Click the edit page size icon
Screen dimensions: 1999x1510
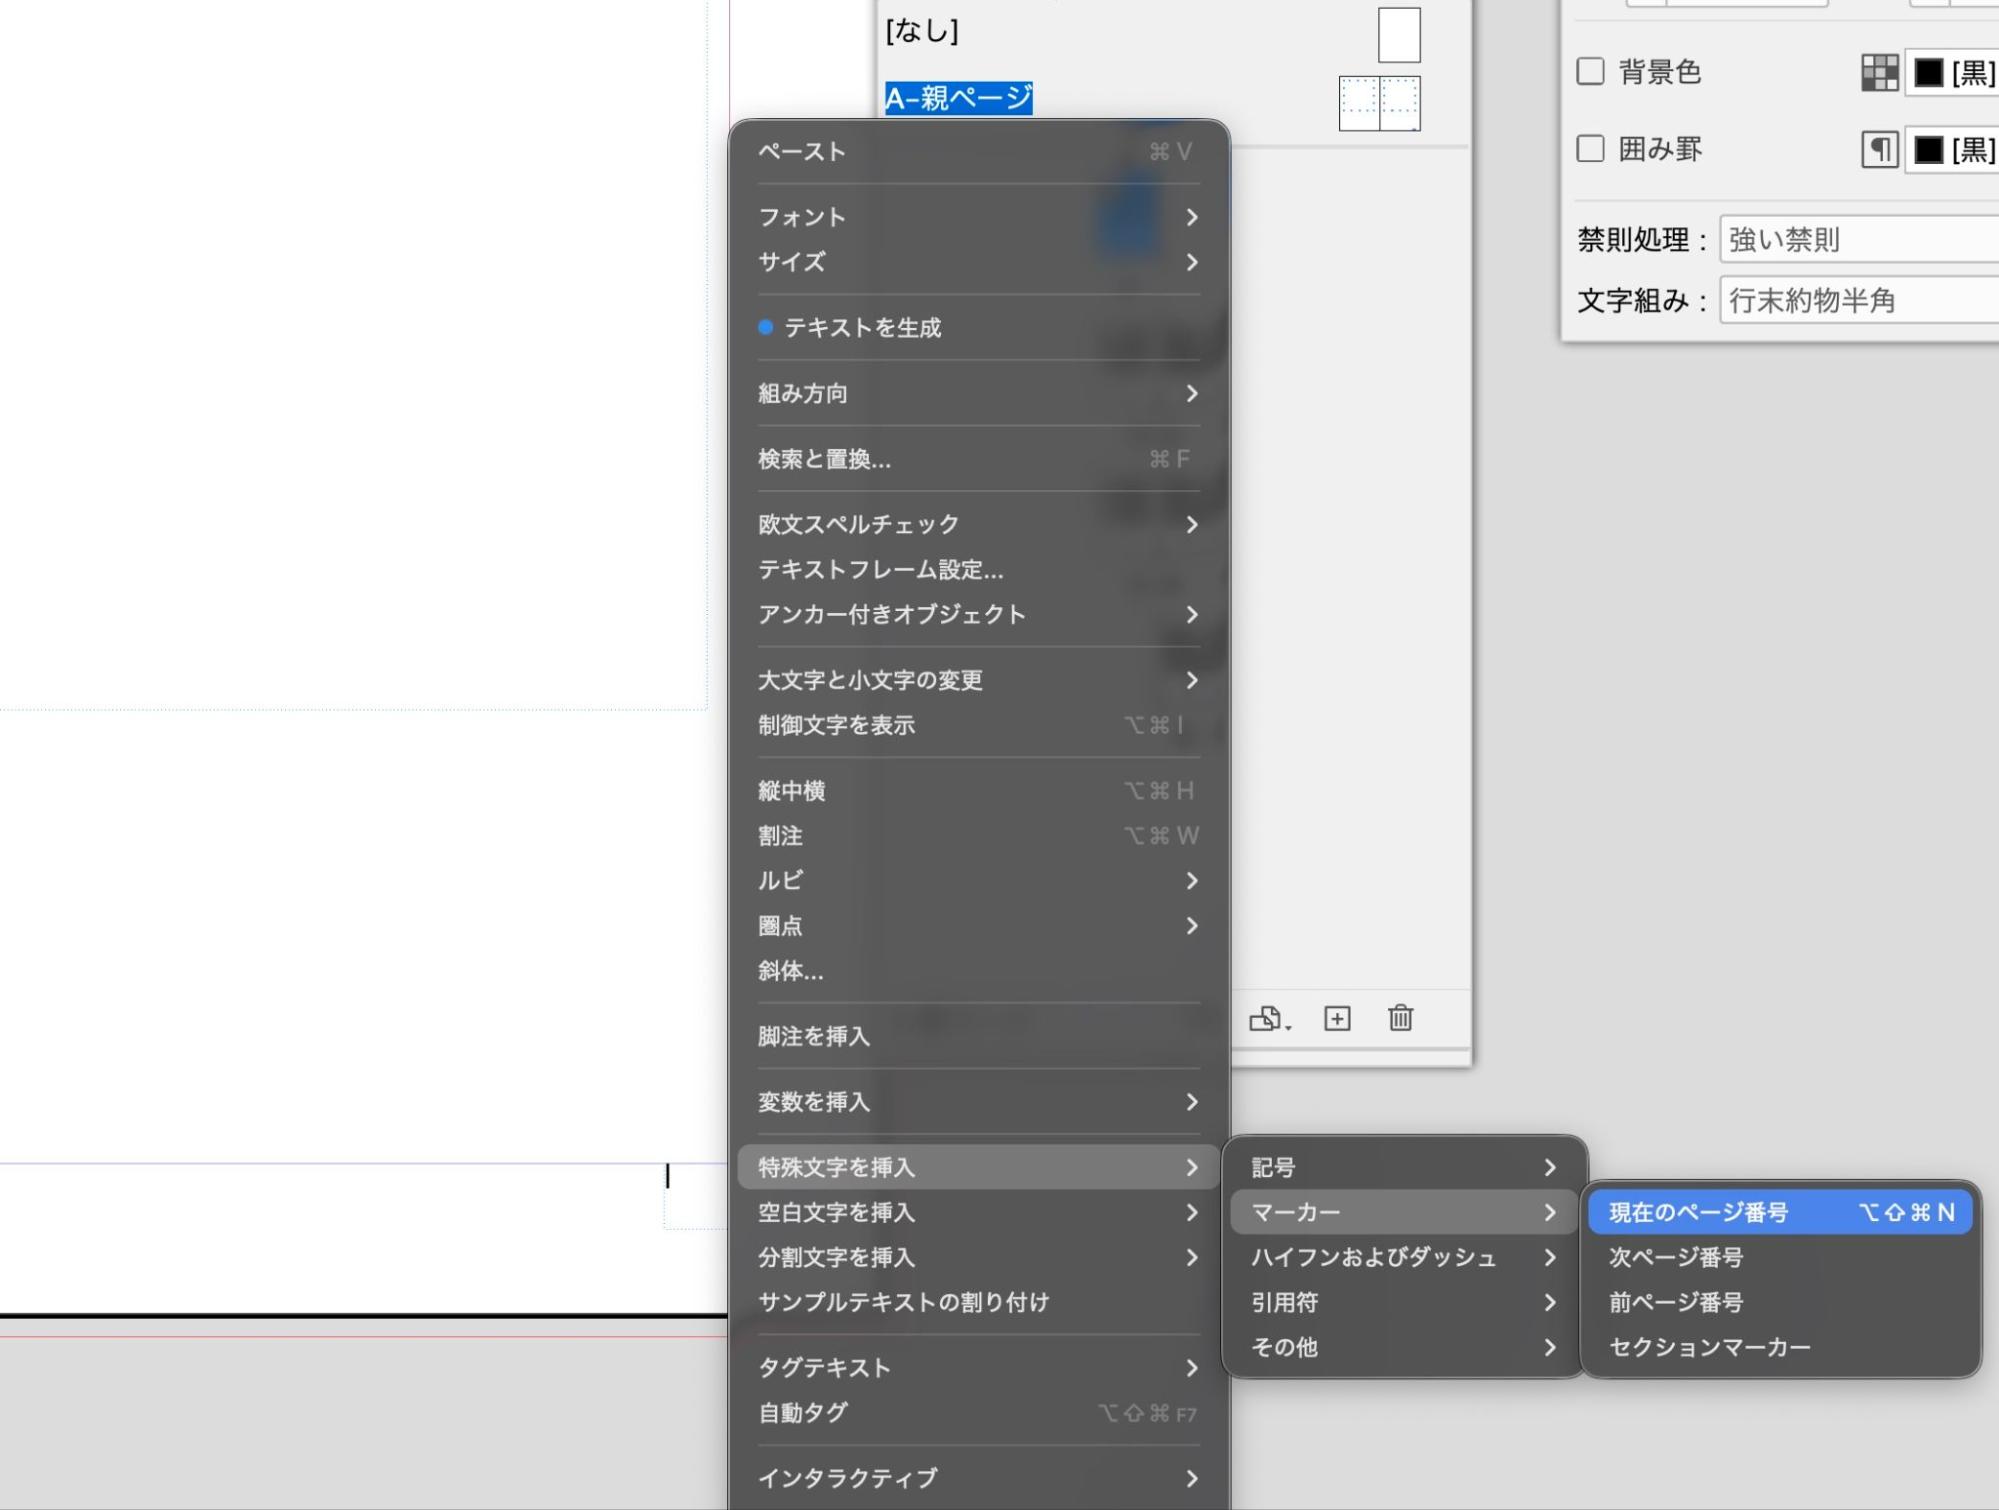(x=1270, y=1018)
